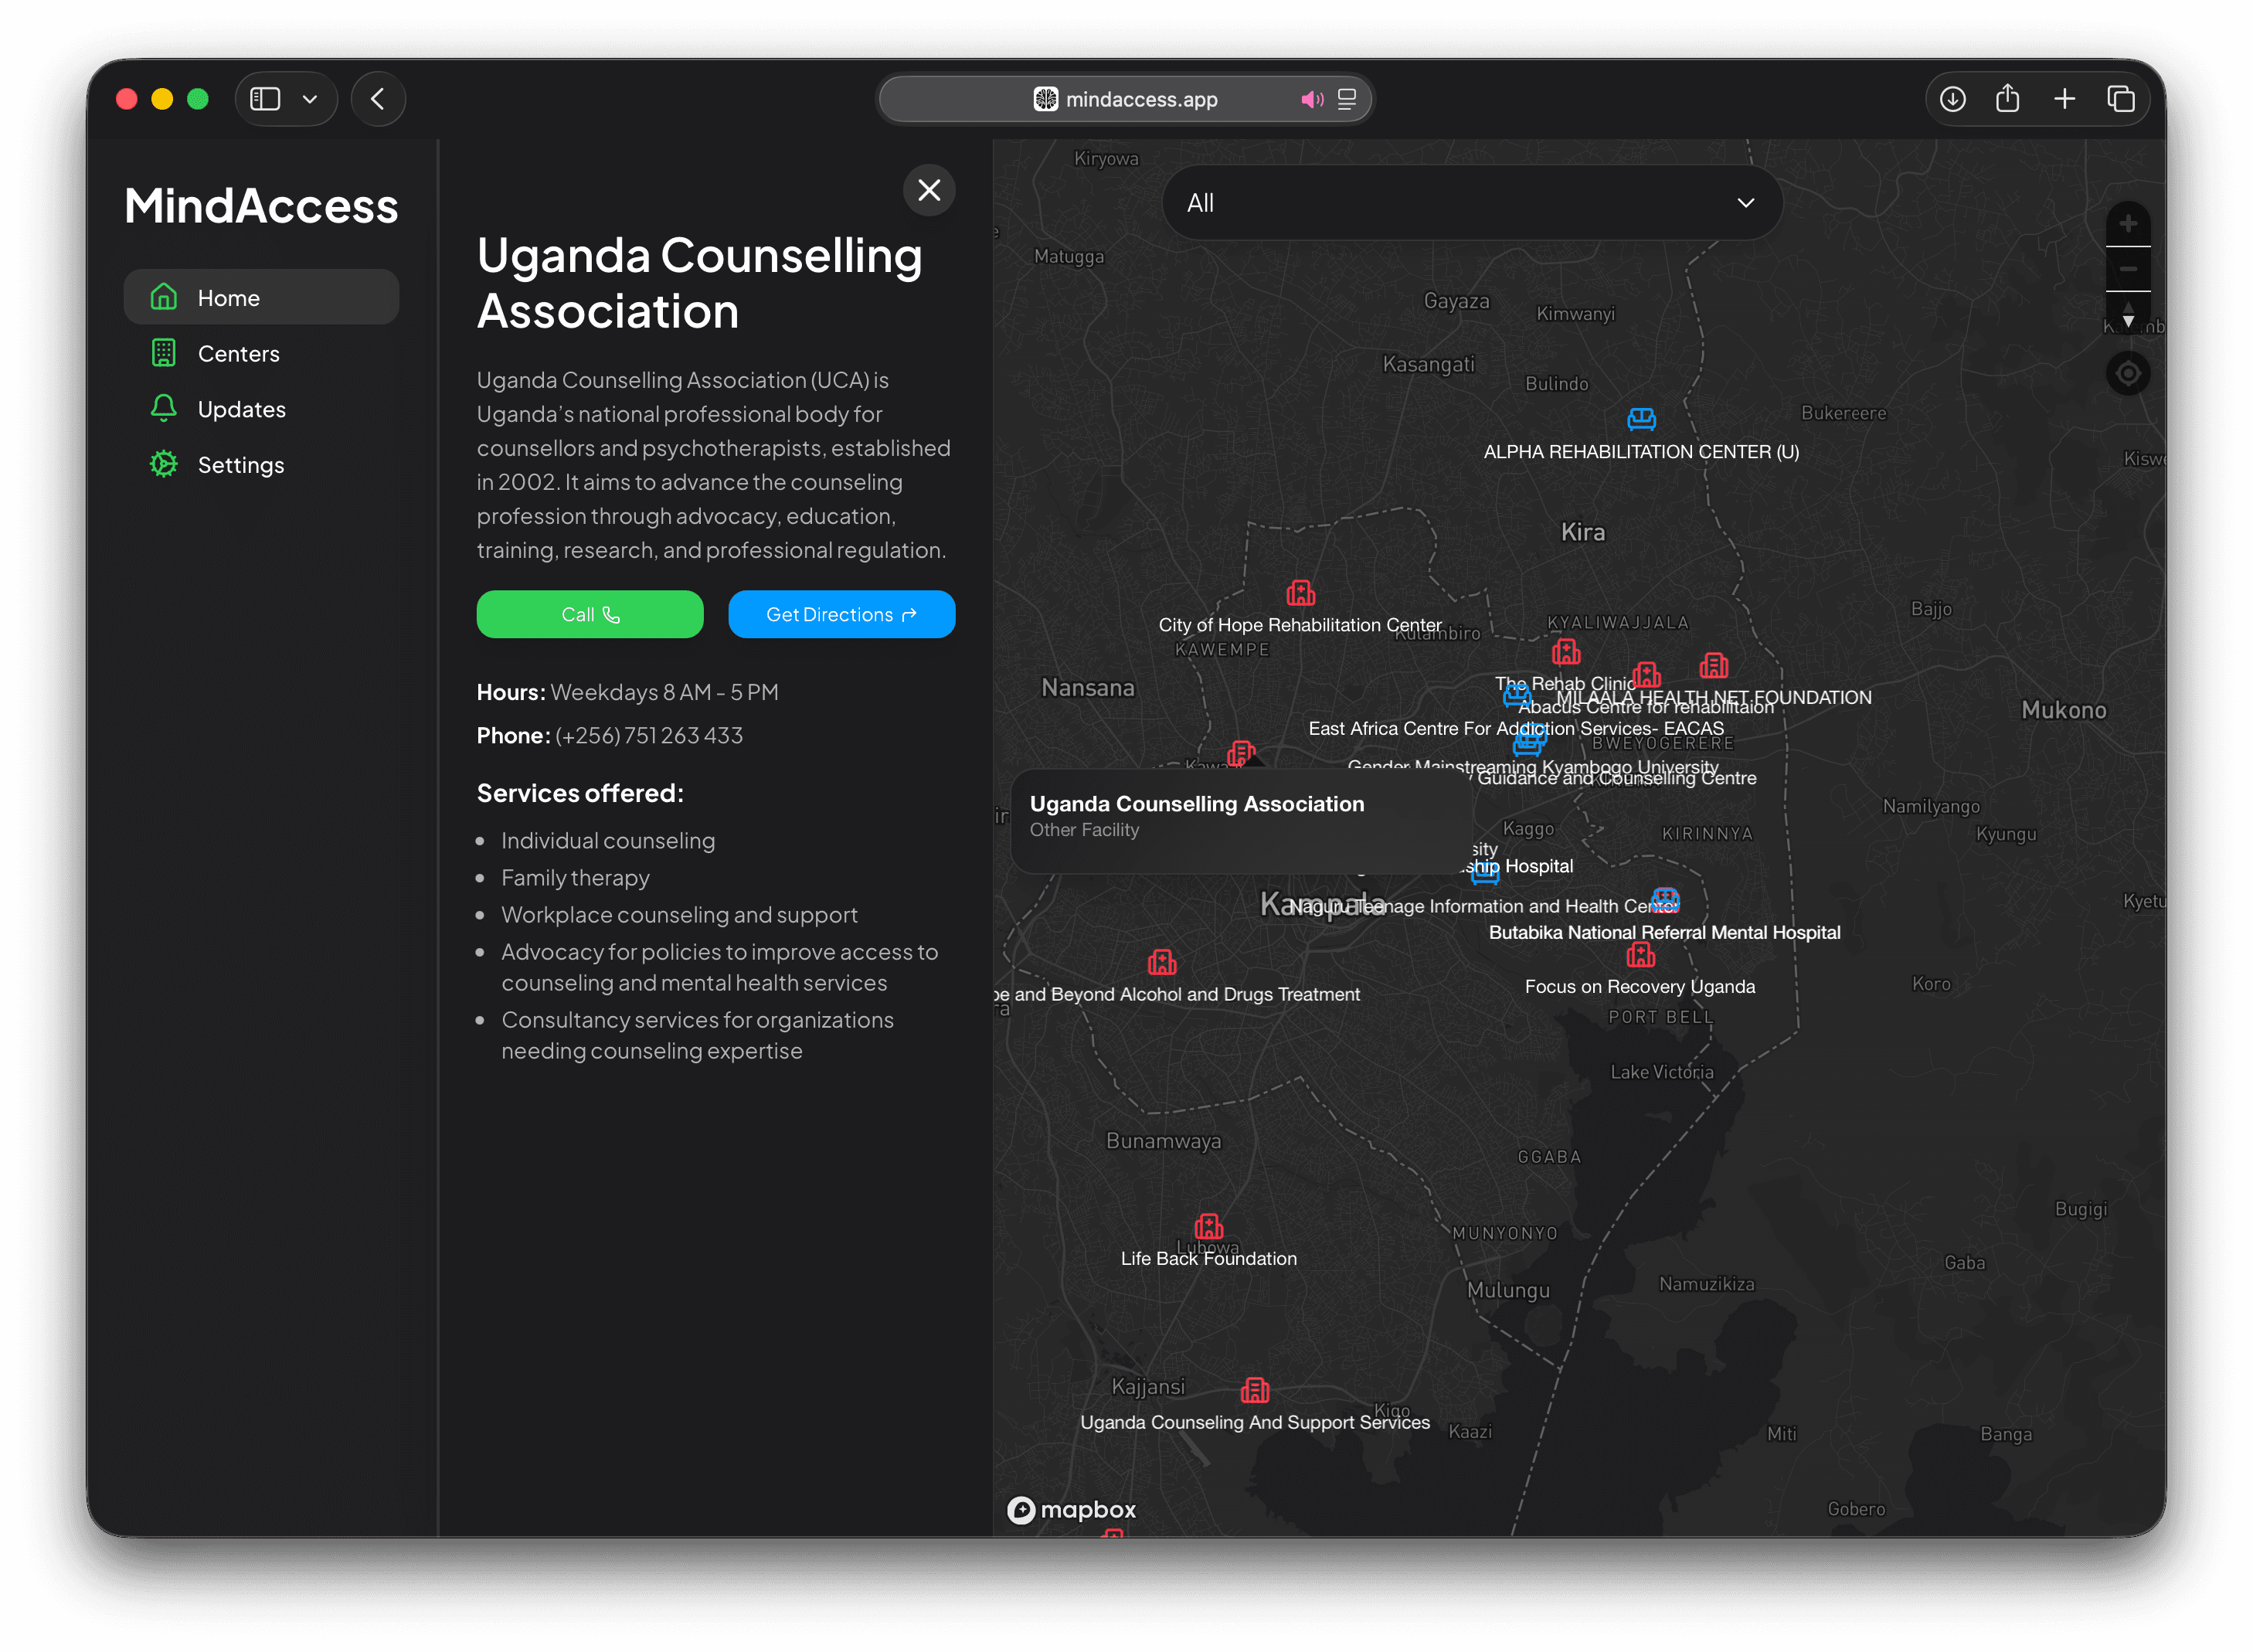Click the Services offered heading
The image size is (2253, 1652).
[x=580, y=793]
